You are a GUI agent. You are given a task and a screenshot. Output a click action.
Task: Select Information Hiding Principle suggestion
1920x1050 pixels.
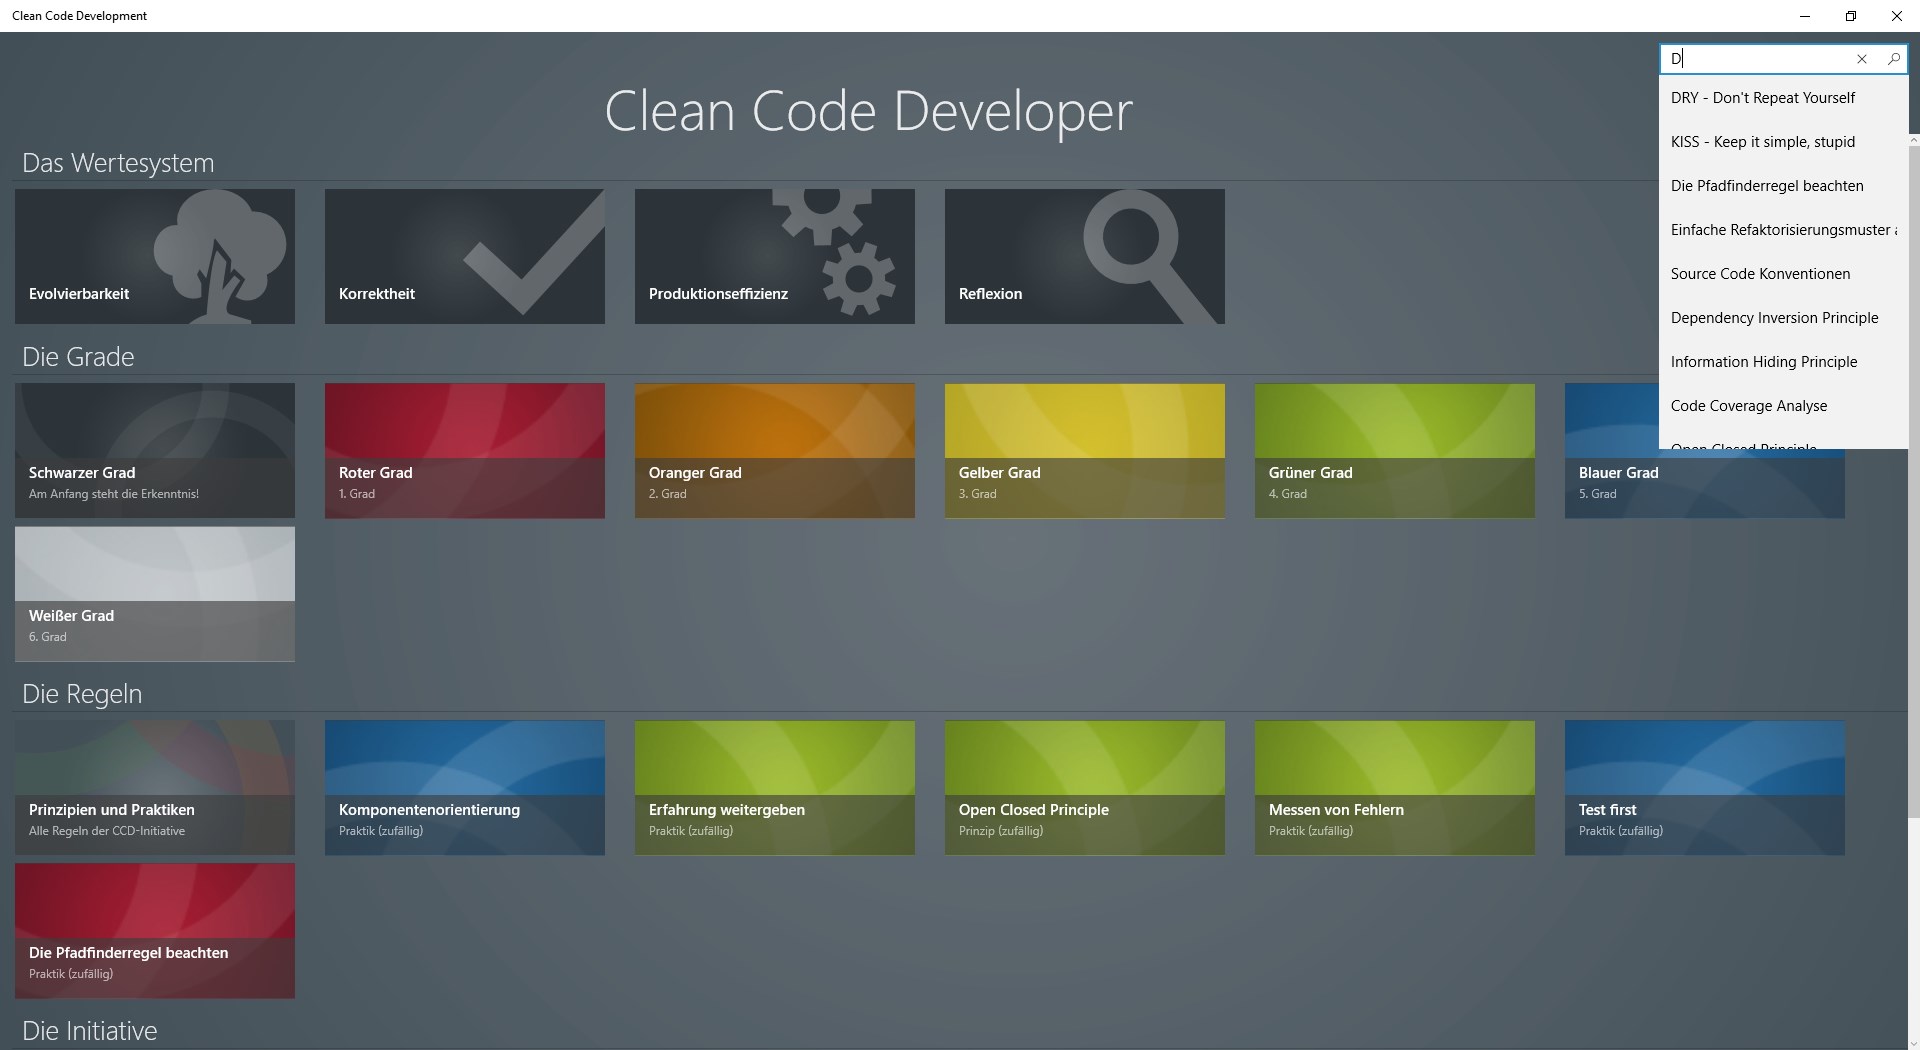(x=1783, y=362)
